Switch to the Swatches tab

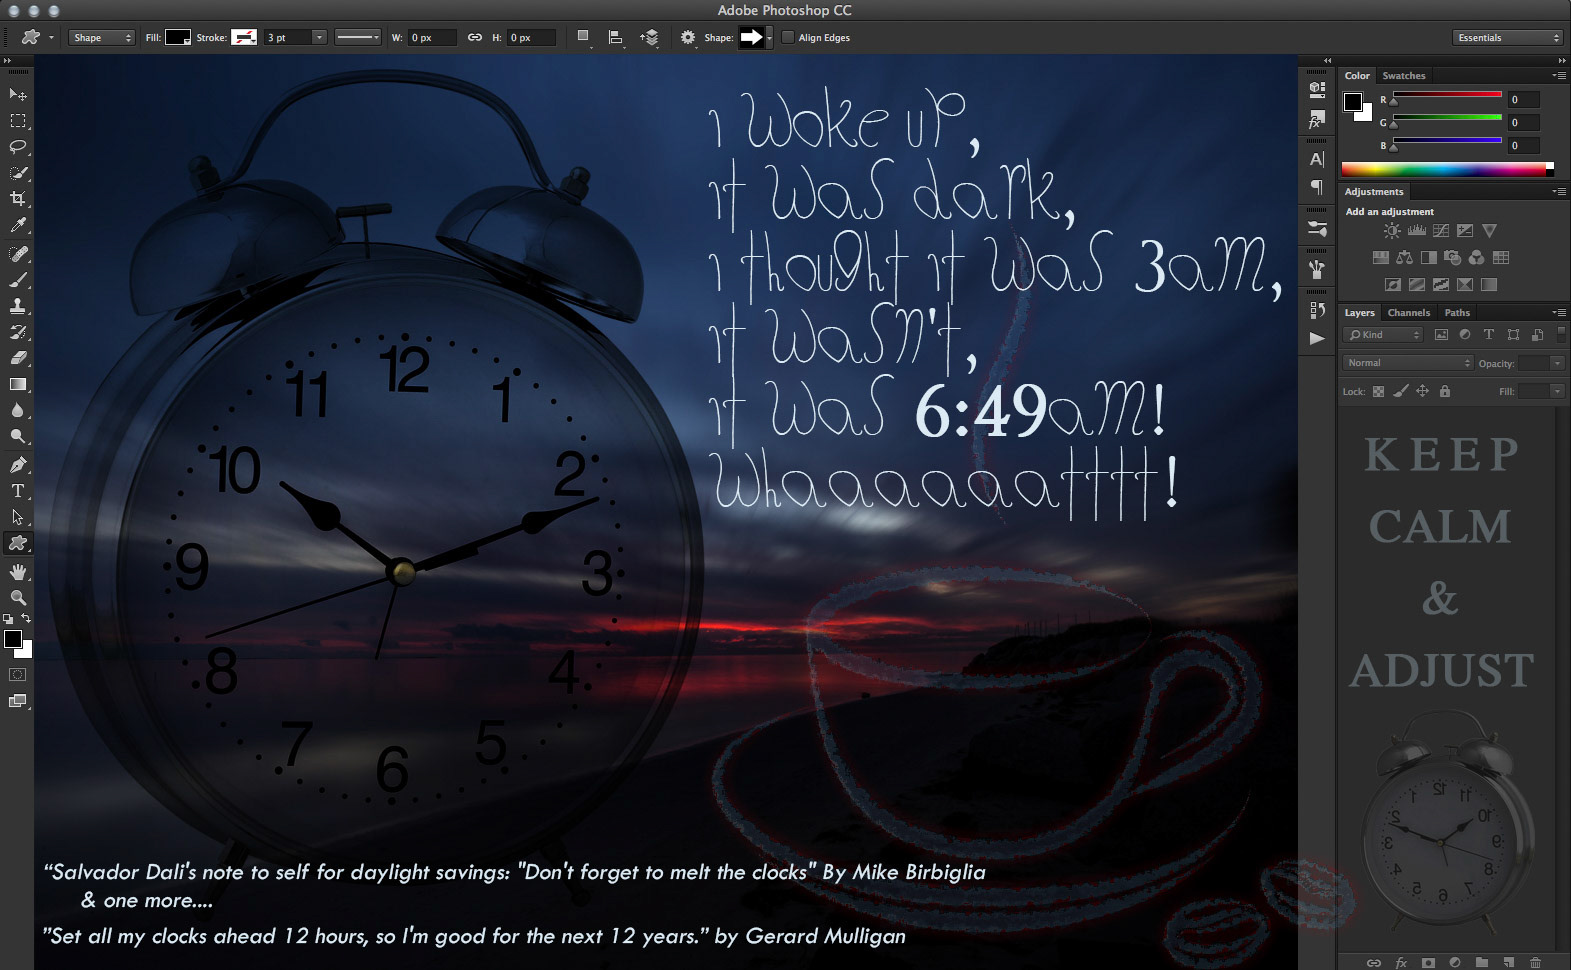coord(1404,76)
